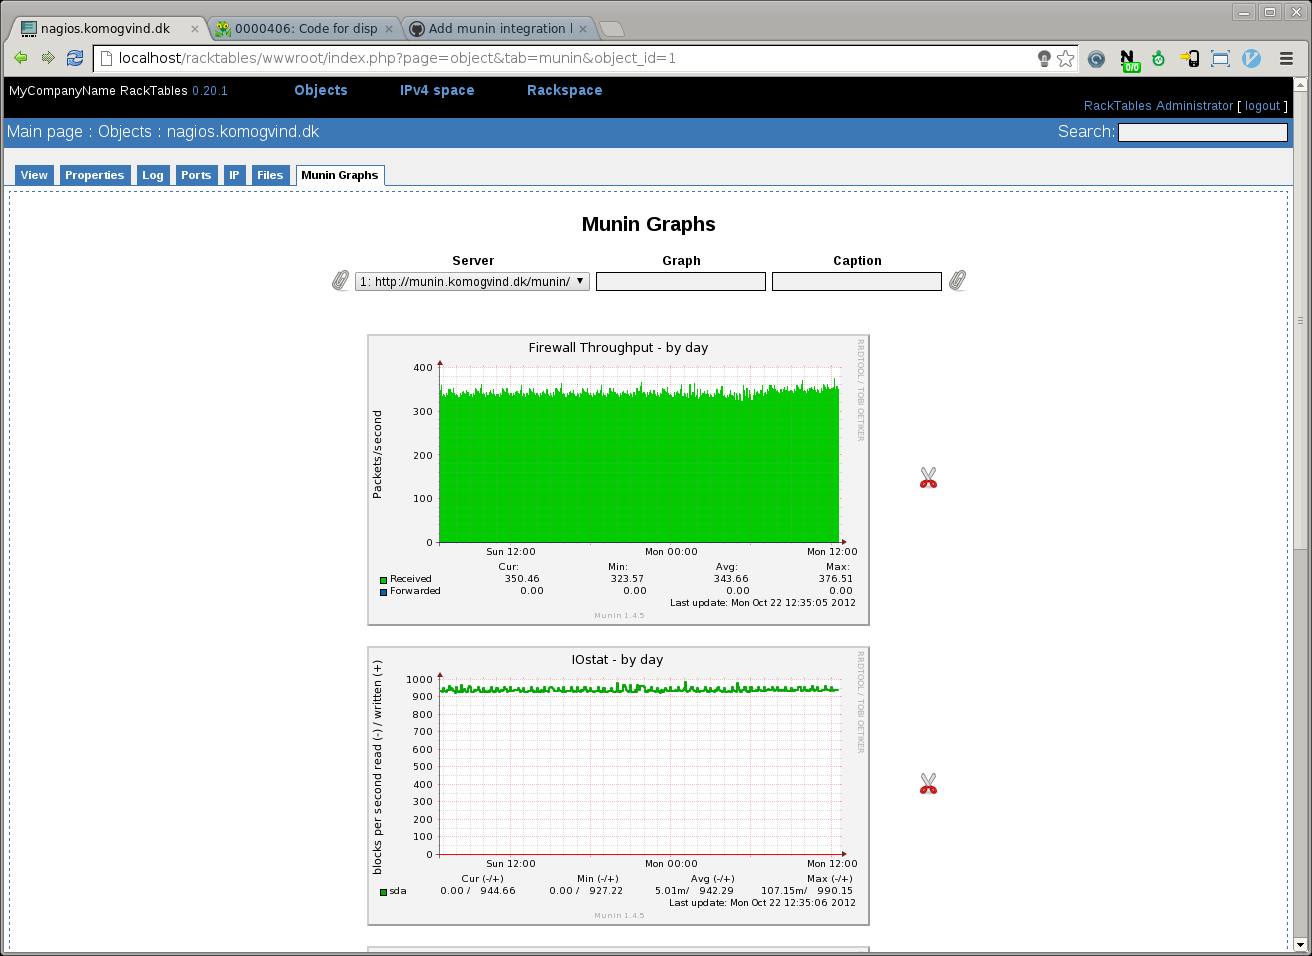The width and height of the screenshot is (1312, 956).
Task: Select the Files tab
Action: pos(270,175)
